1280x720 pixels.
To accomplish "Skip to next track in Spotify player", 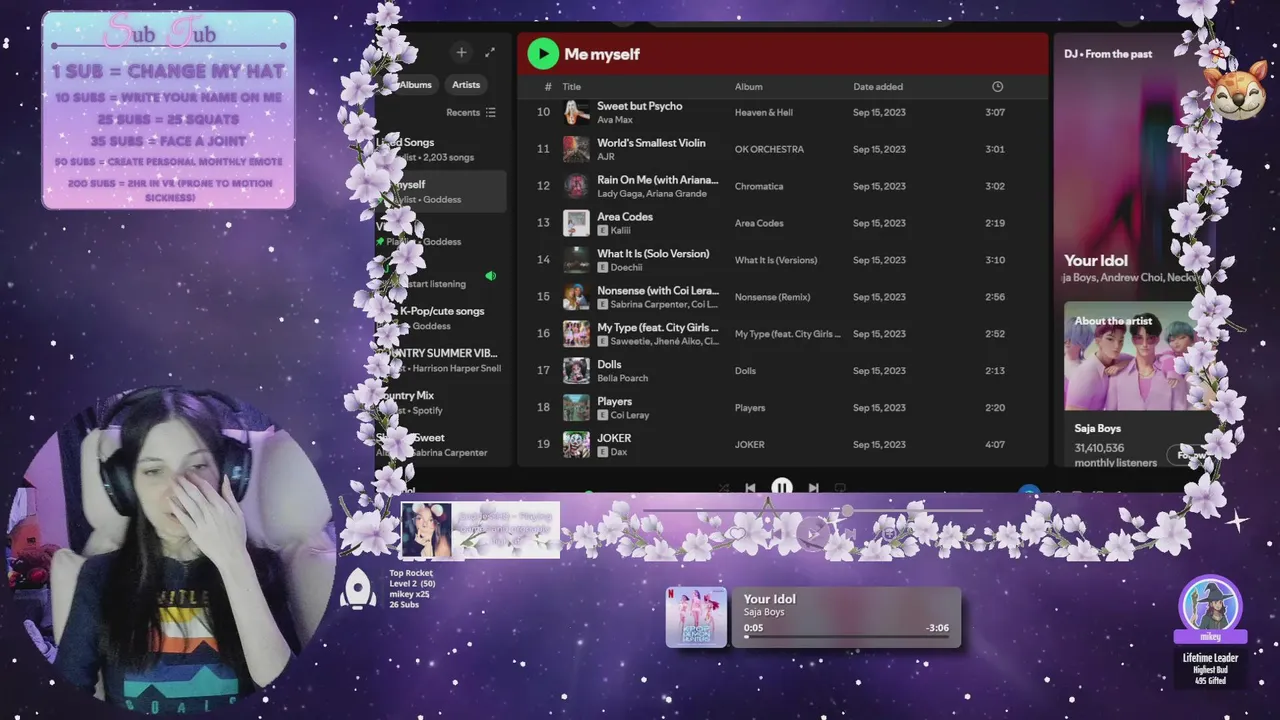I will coord(813,488).
